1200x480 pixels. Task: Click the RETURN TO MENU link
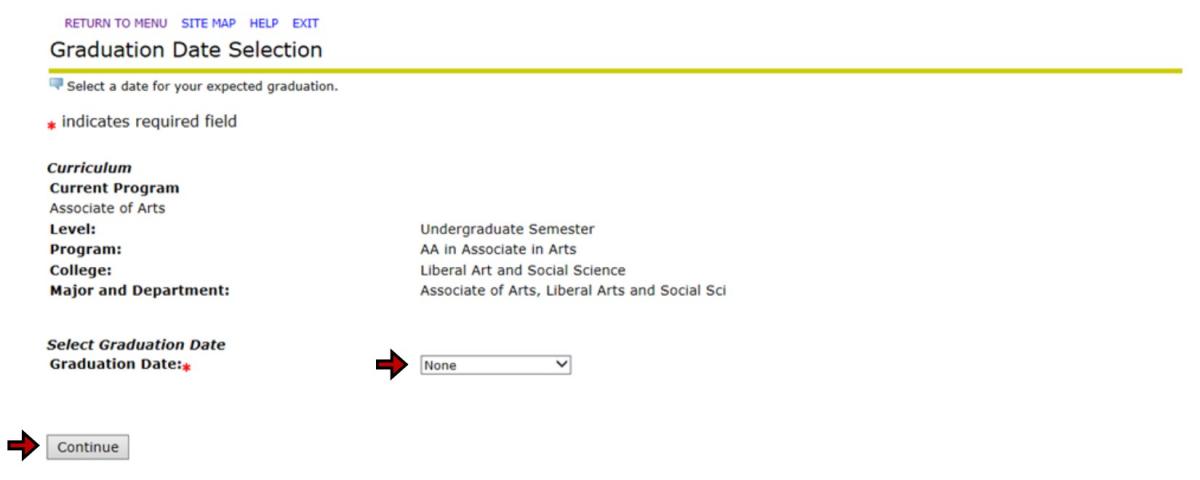115,23
